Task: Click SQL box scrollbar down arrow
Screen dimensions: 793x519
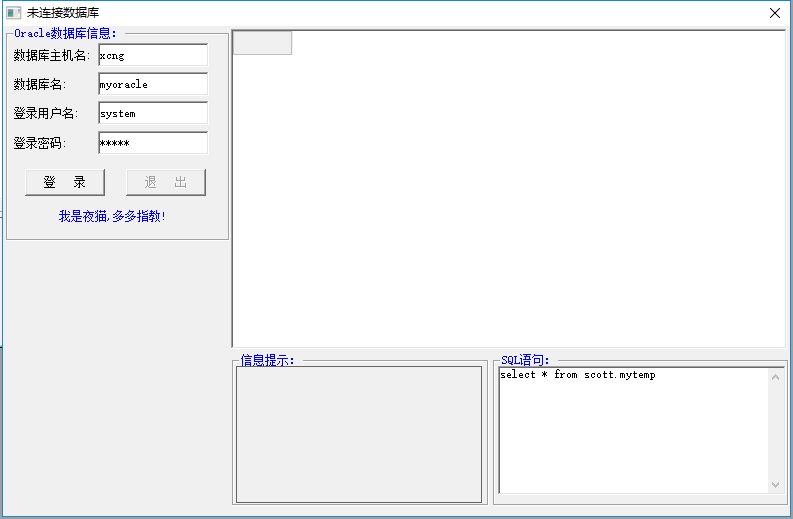Action: coord(775,484)
